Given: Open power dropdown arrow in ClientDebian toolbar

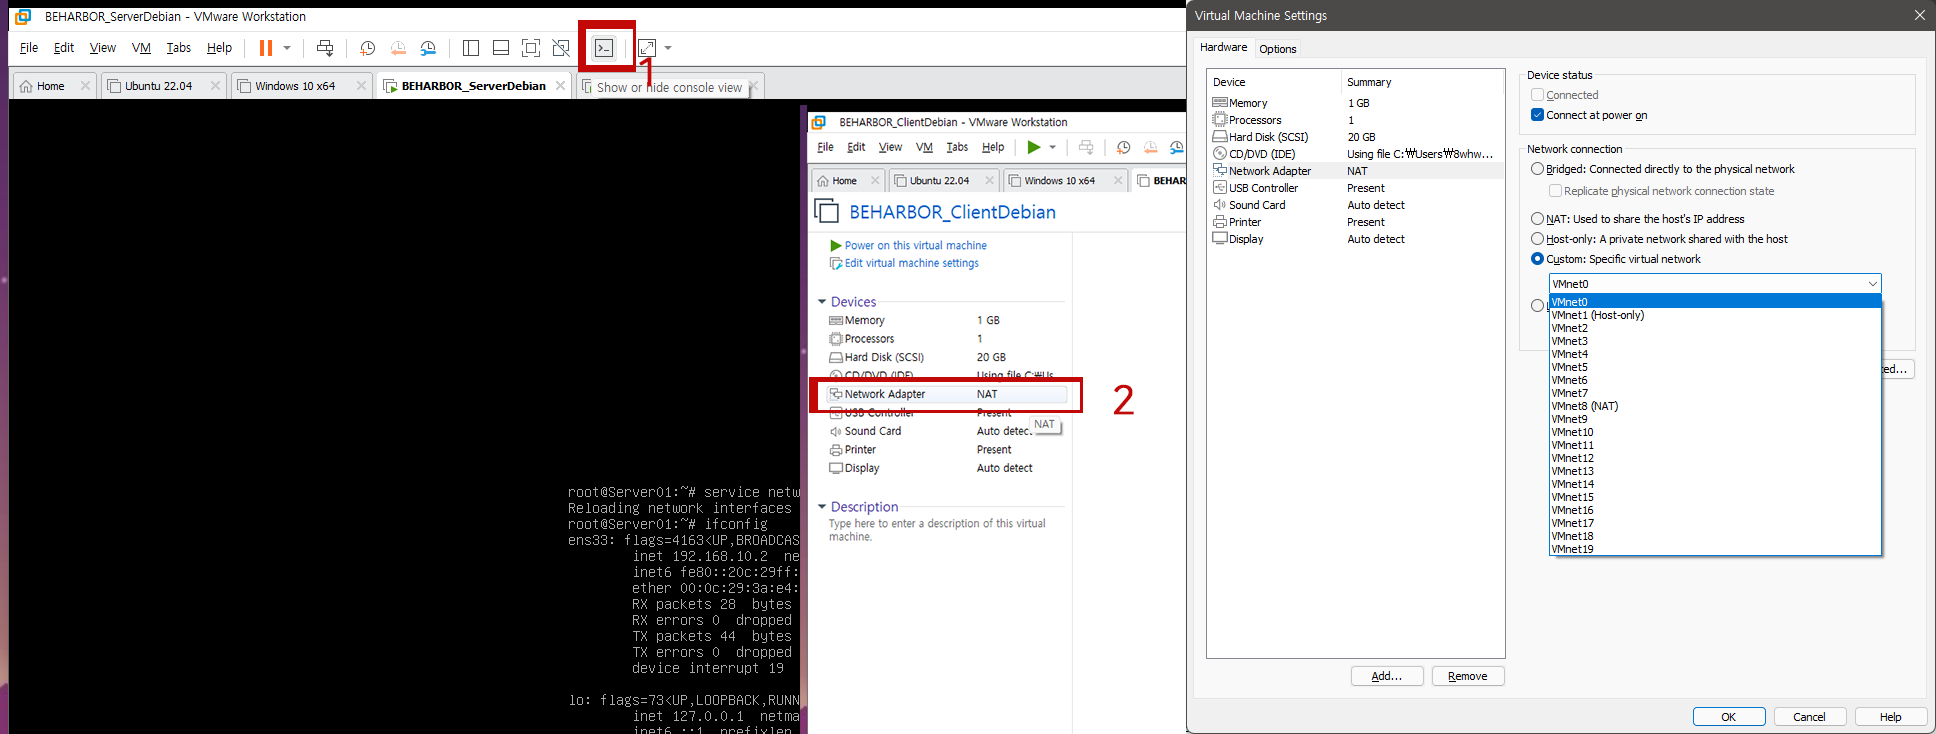Looking at the screenshot, I should (x=1052, y=147).
